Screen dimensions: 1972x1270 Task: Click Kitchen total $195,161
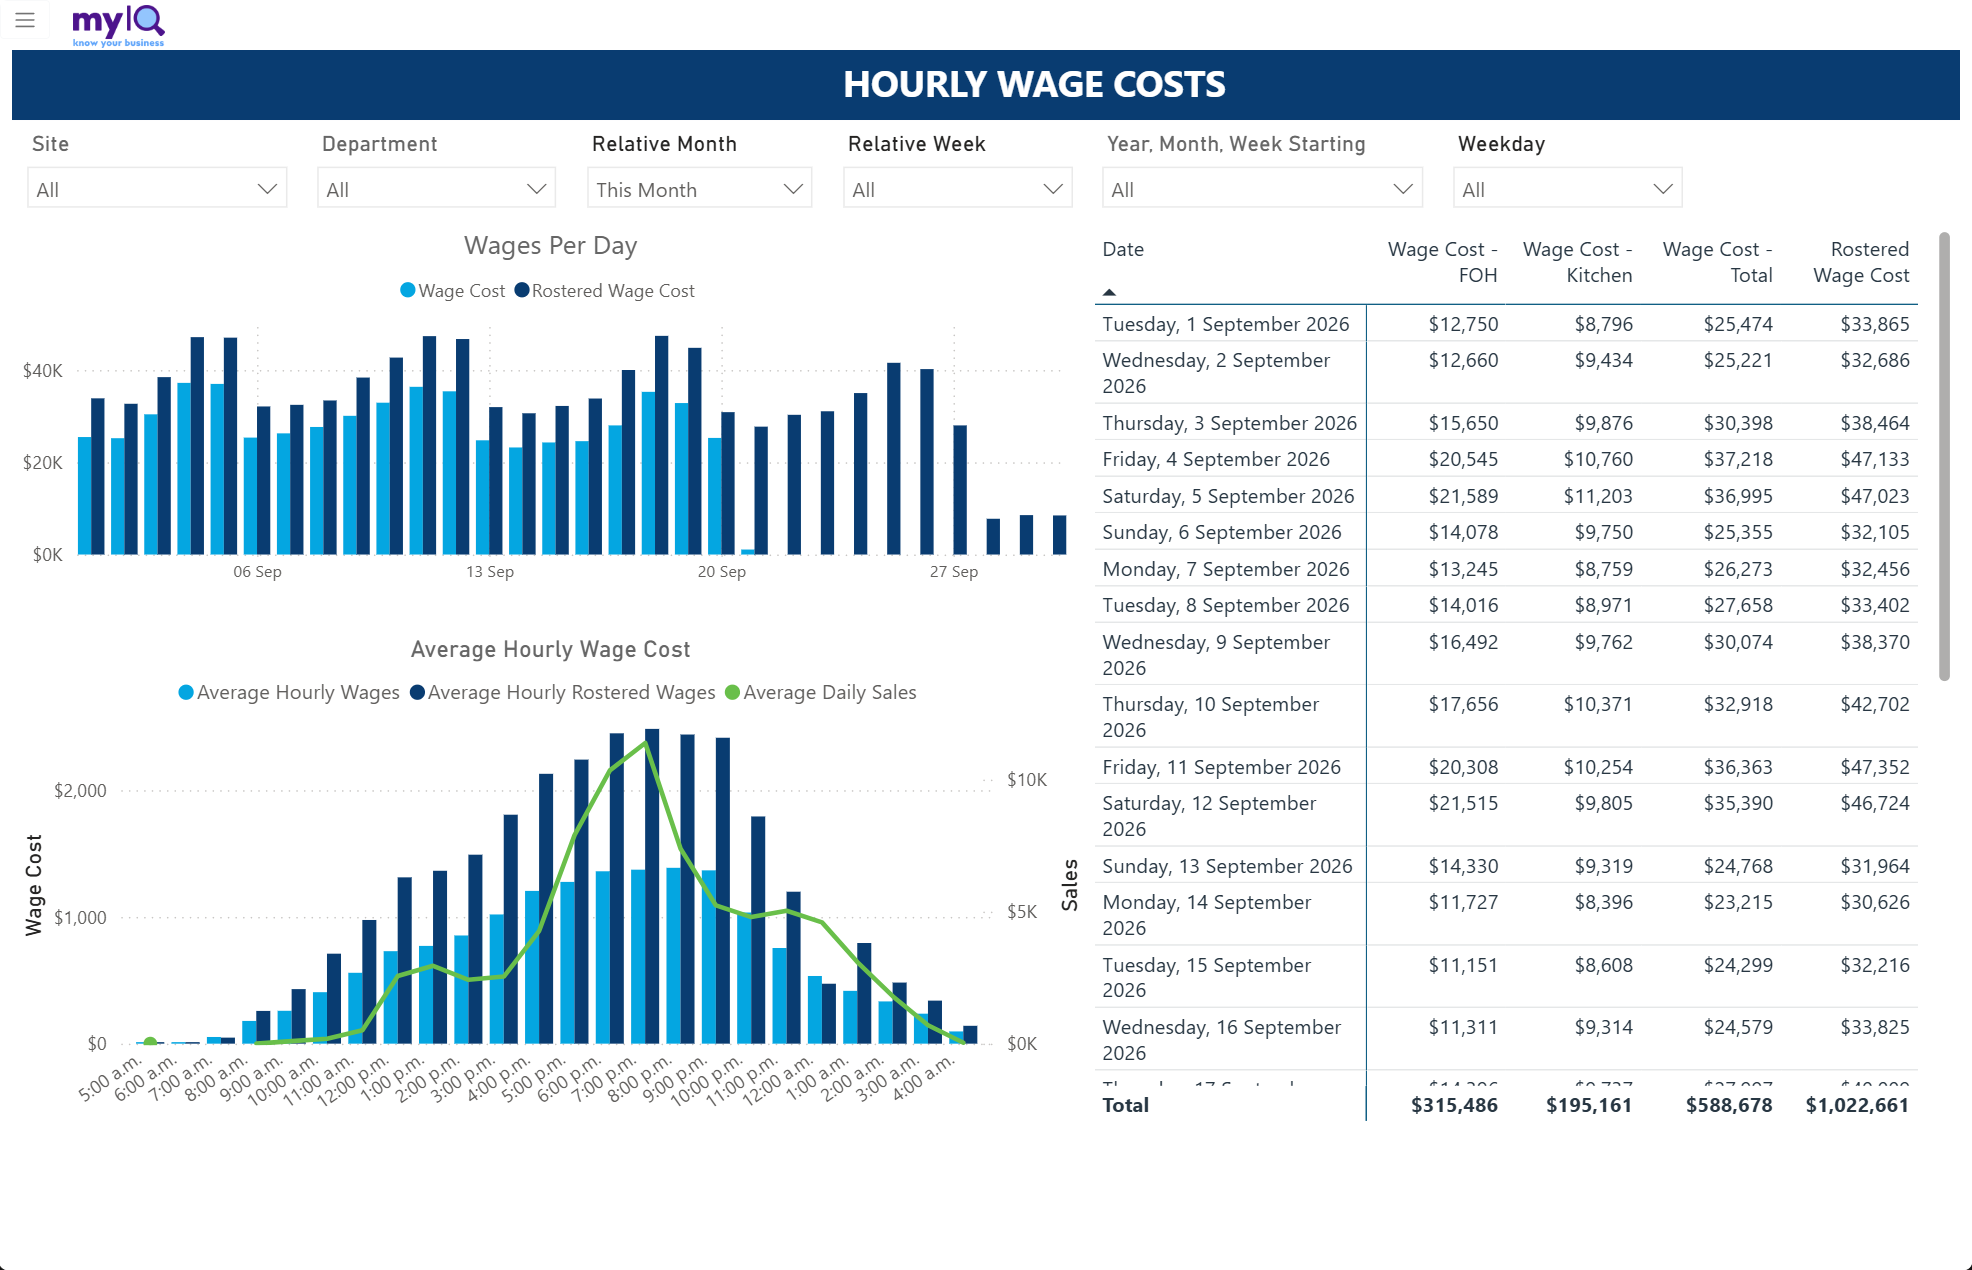coord(1589,1105)
